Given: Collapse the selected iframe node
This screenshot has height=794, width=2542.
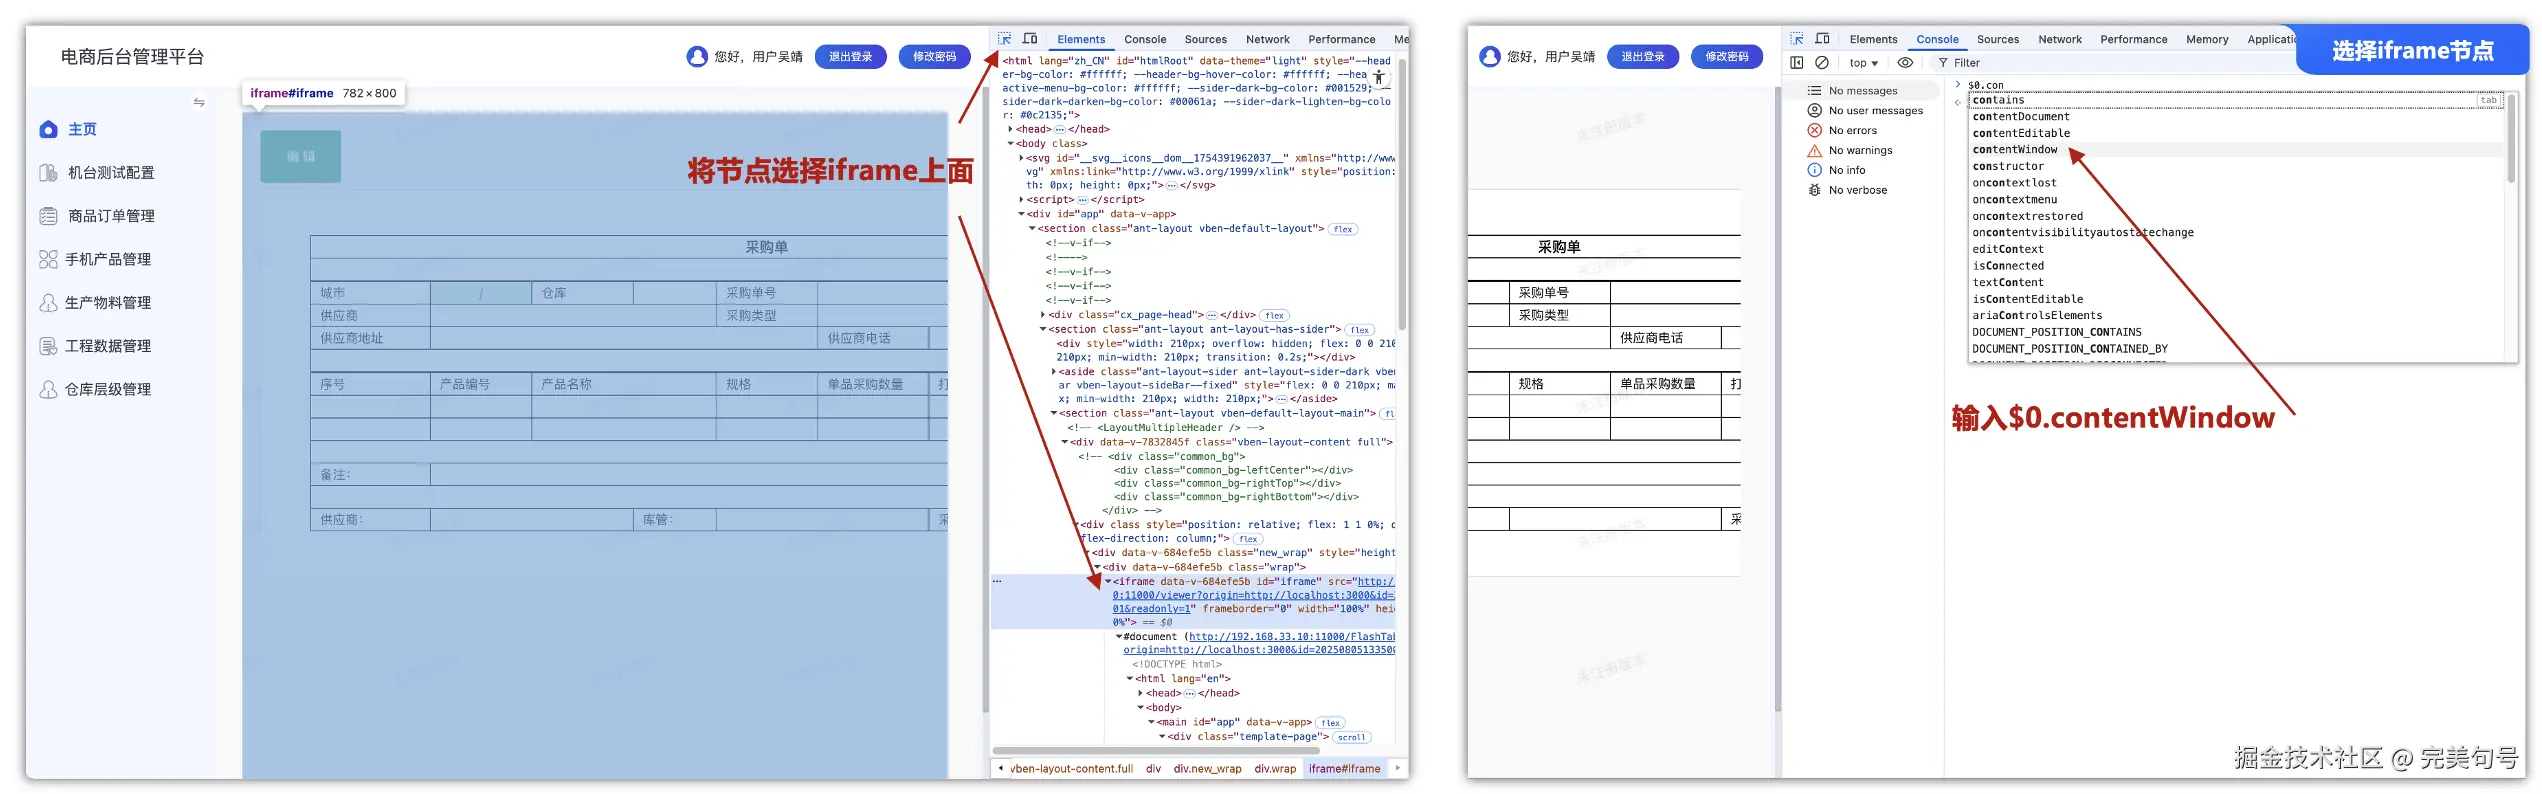Looking at the screenshot, I should 1108,581.
